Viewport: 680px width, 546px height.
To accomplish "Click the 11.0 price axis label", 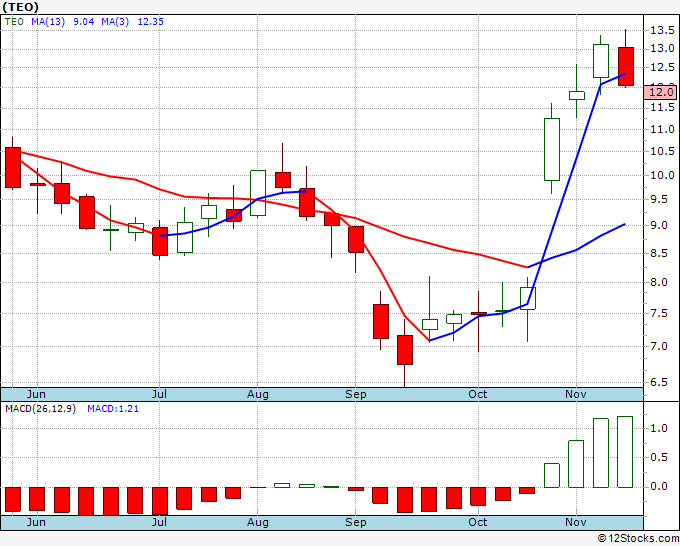I will click(x=662, y=129).
